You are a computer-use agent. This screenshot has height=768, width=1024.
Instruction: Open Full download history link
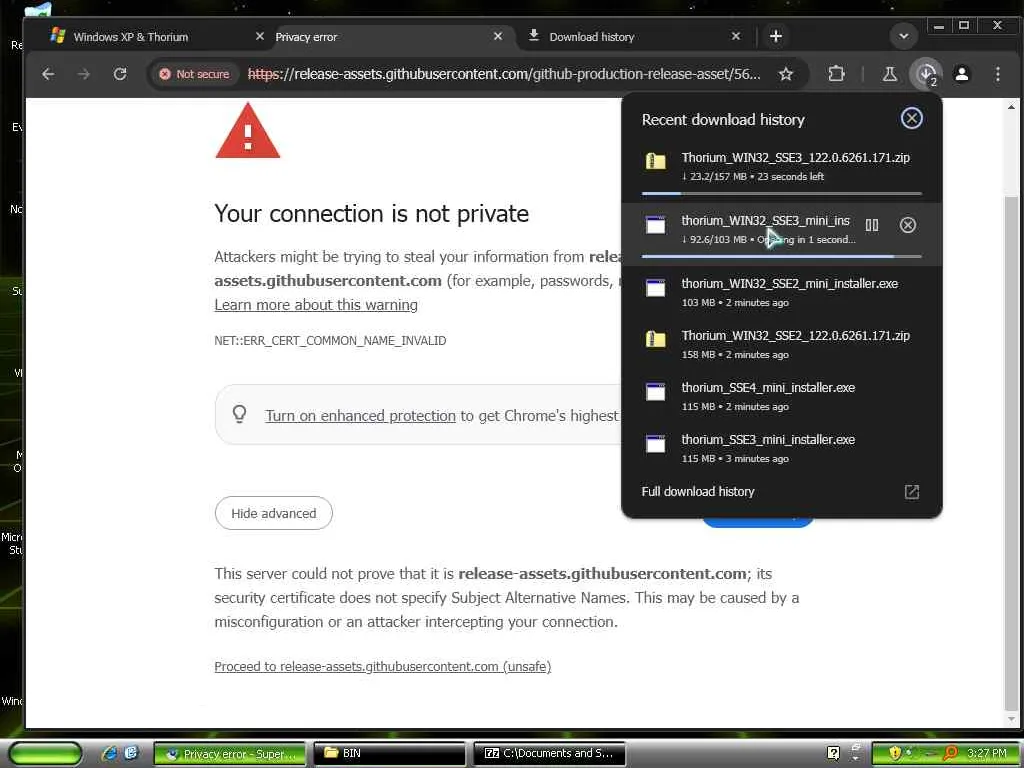coord(698,491)
